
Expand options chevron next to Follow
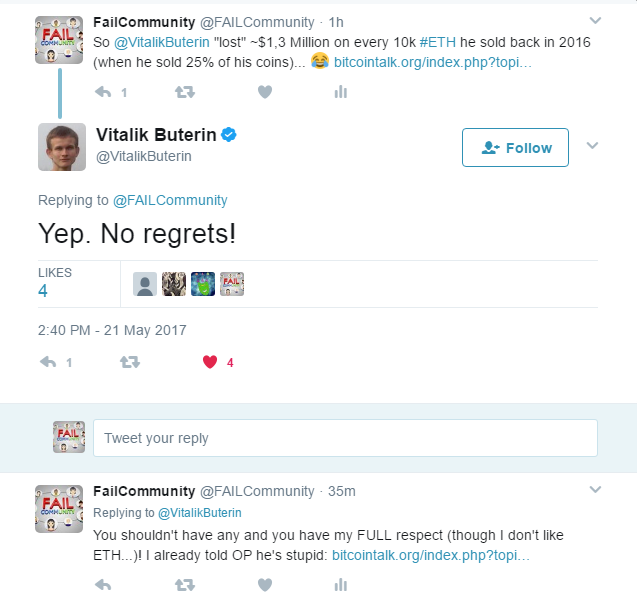tap(592, 145)
